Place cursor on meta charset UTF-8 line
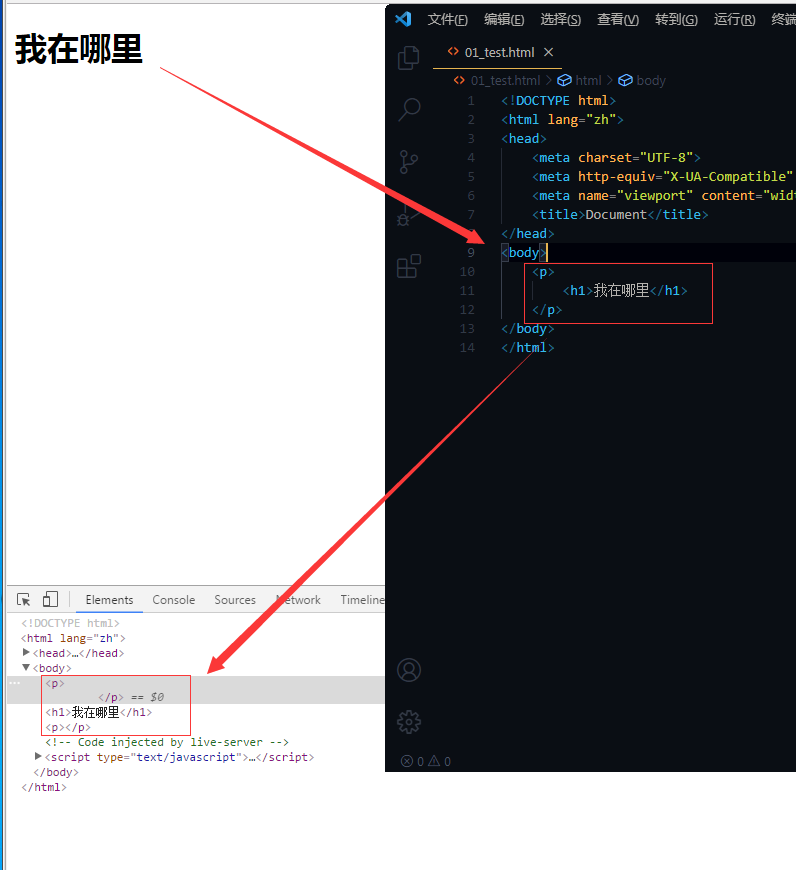 (616, 158)
